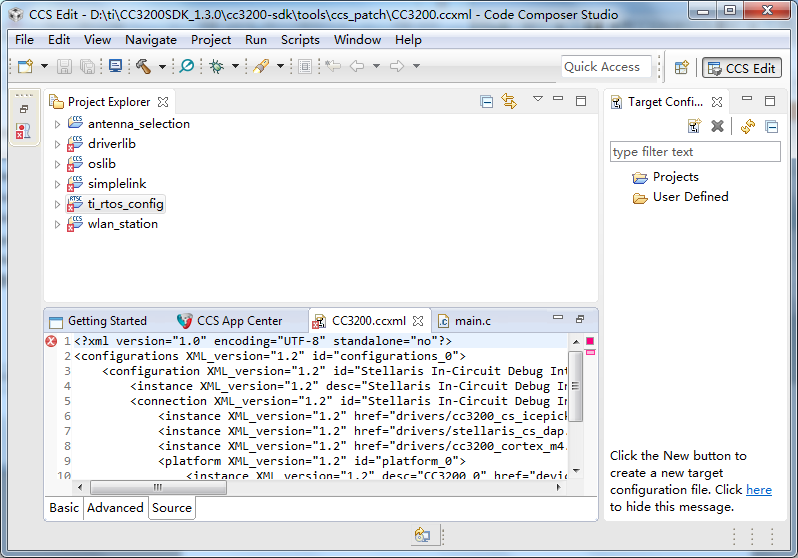Switch to the main.c editor tab
This screenshot has width=798, height=558.
(465, 321)
